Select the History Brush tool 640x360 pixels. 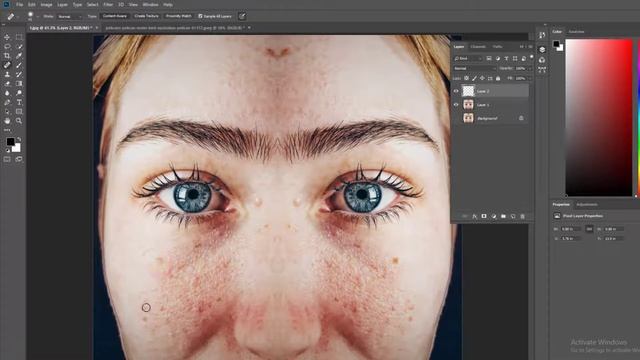pyautogui.click(x=19, y=75)
